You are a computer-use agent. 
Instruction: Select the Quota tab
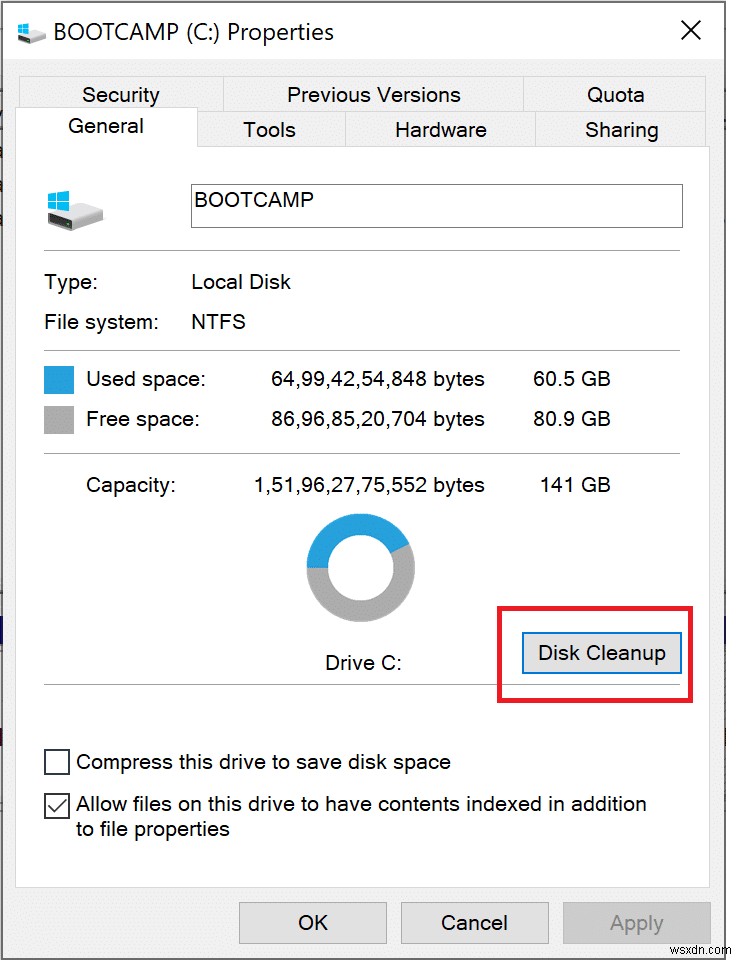[615, 94]
